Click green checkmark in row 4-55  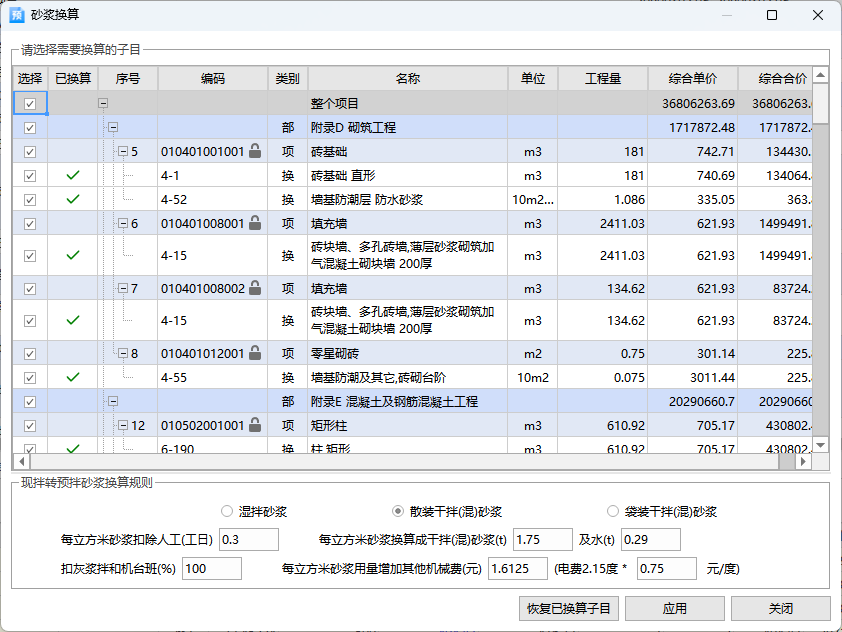coord(72,378)
